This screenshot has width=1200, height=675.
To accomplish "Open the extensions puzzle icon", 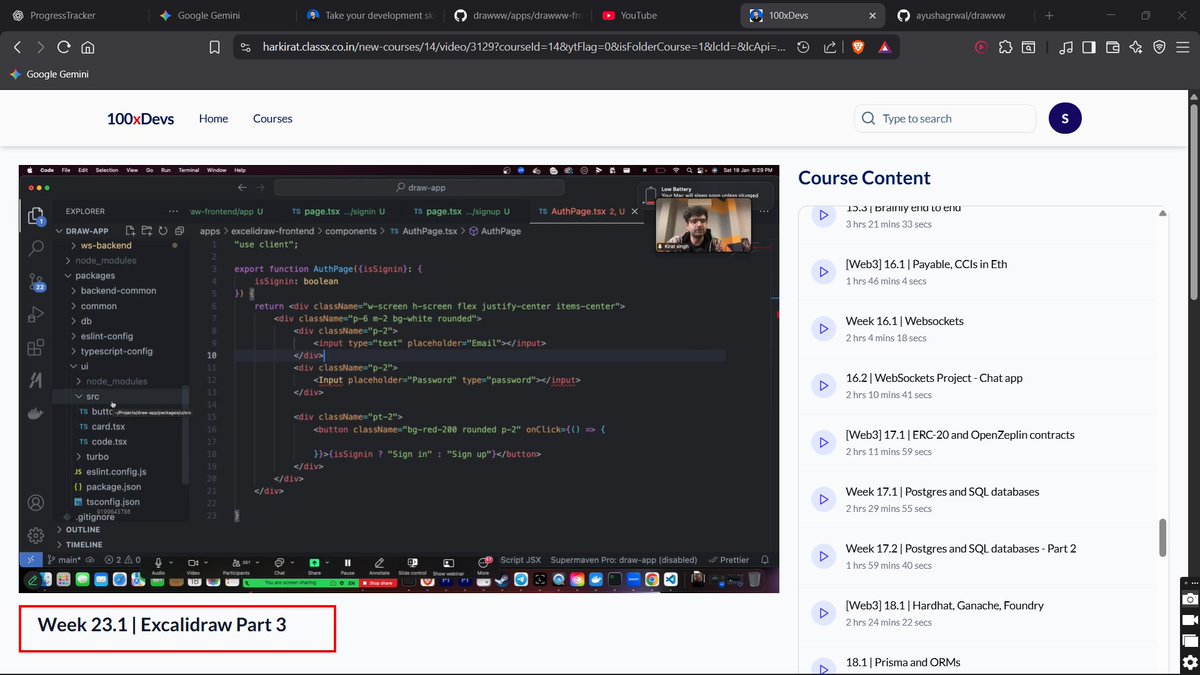I will click(1004, 47).
